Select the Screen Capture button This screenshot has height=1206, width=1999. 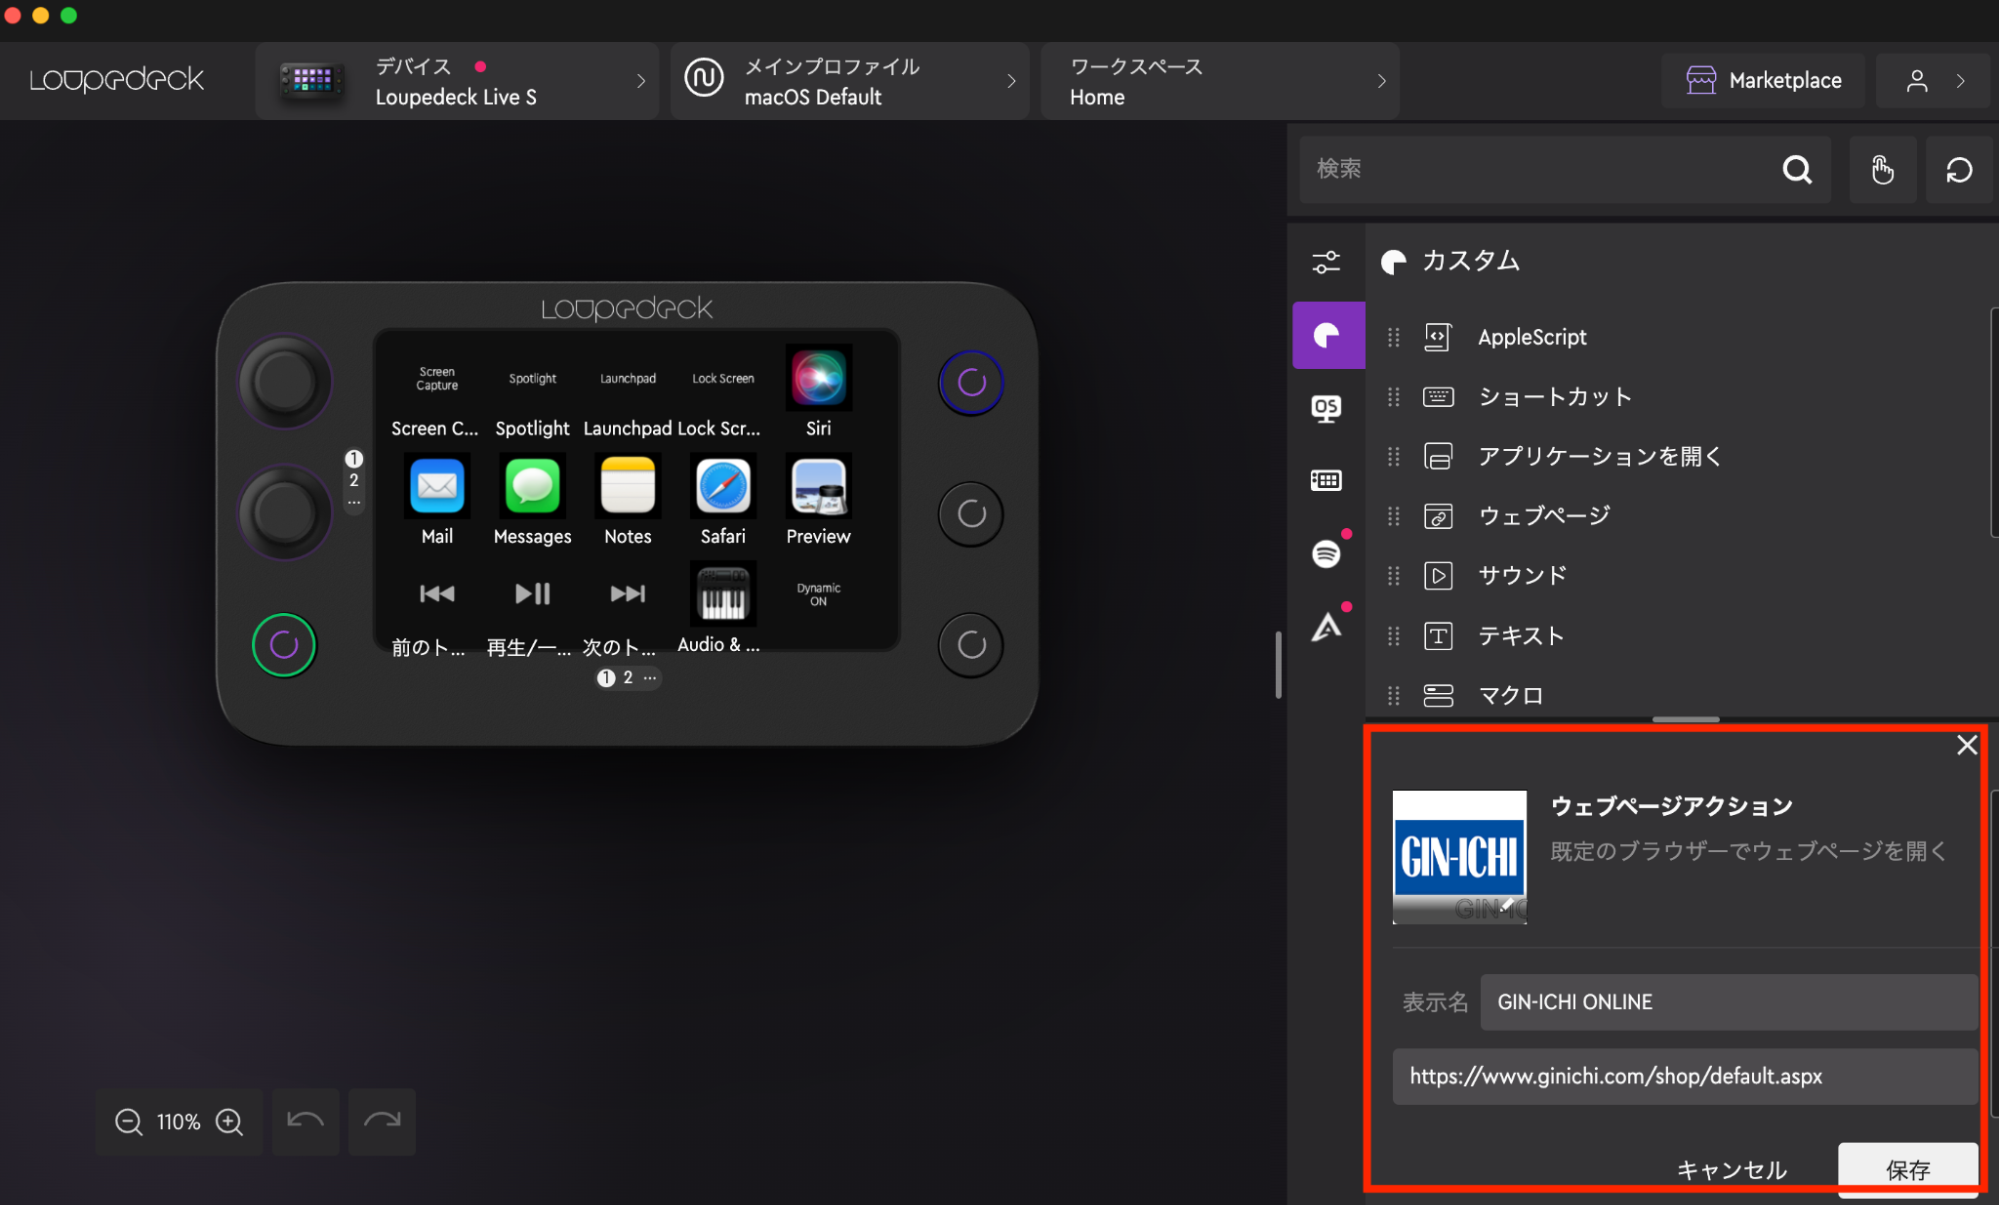coord(437,379)
